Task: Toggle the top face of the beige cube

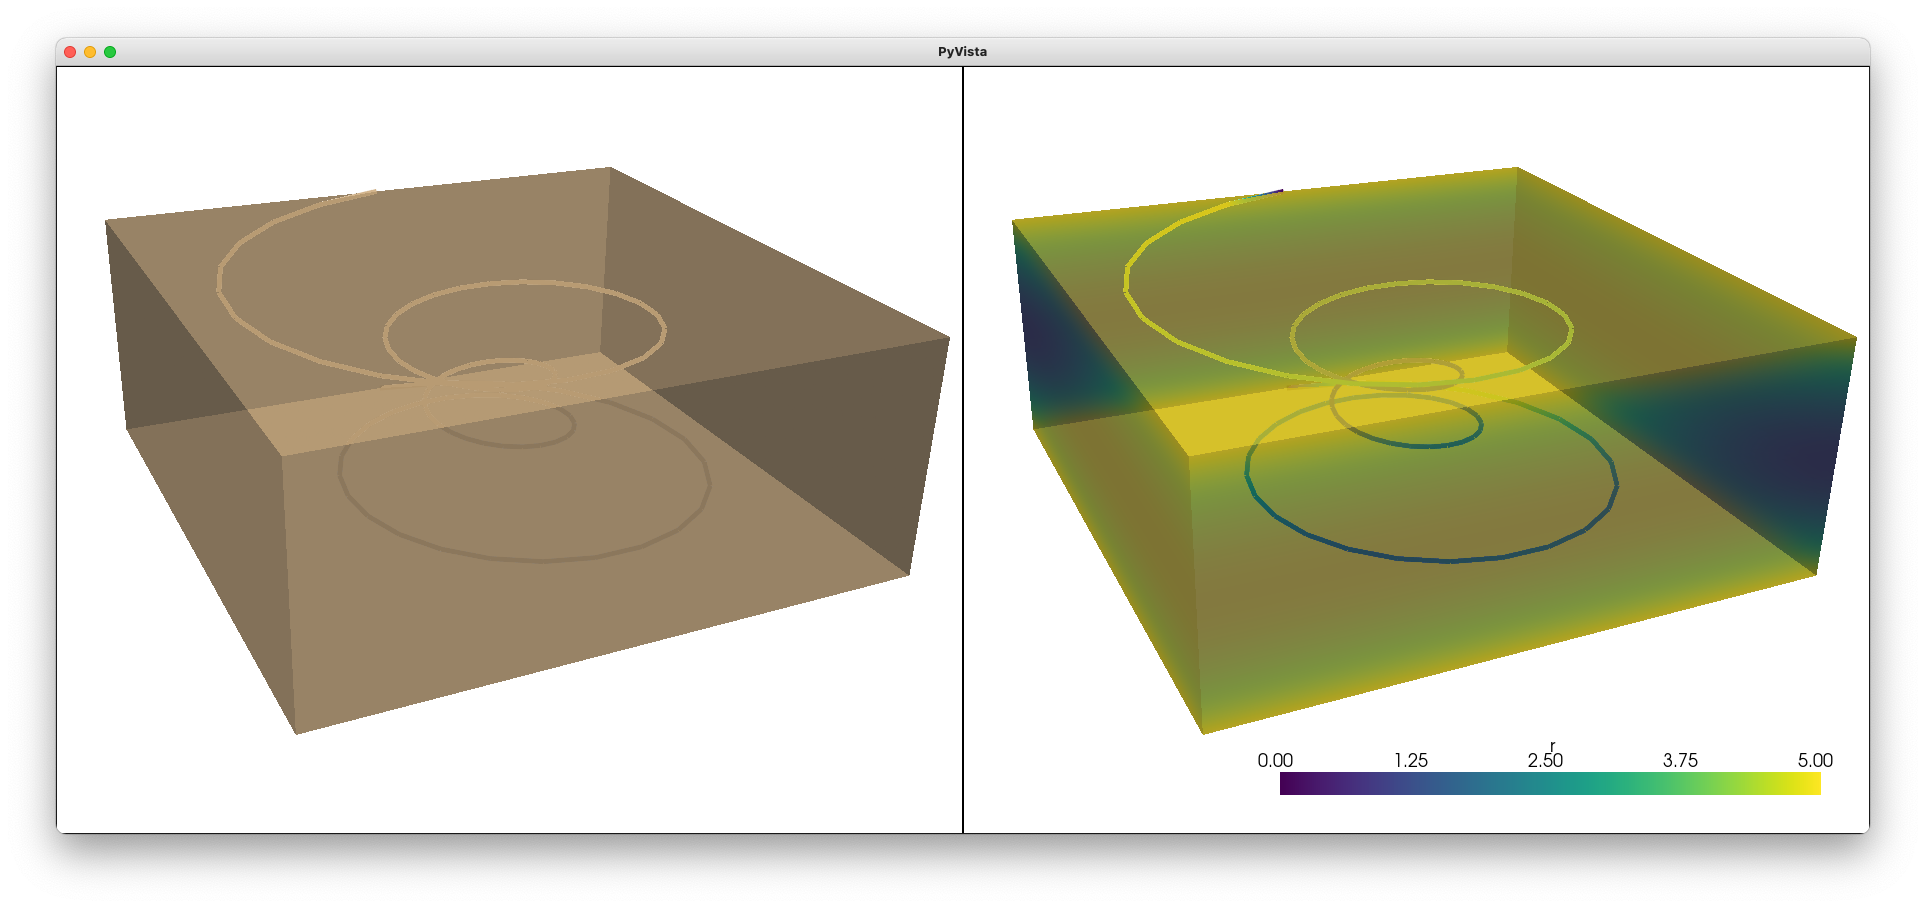Action: coord(500,230)
